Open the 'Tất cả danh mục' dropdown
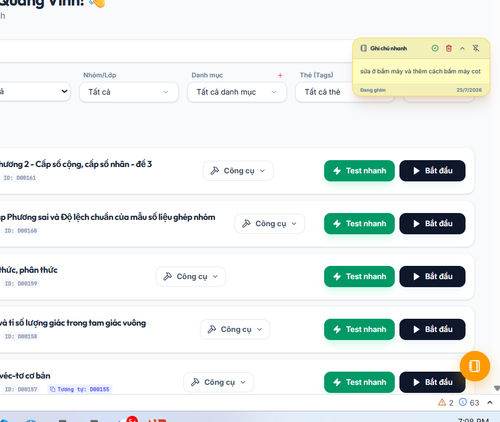 (237, 92)
